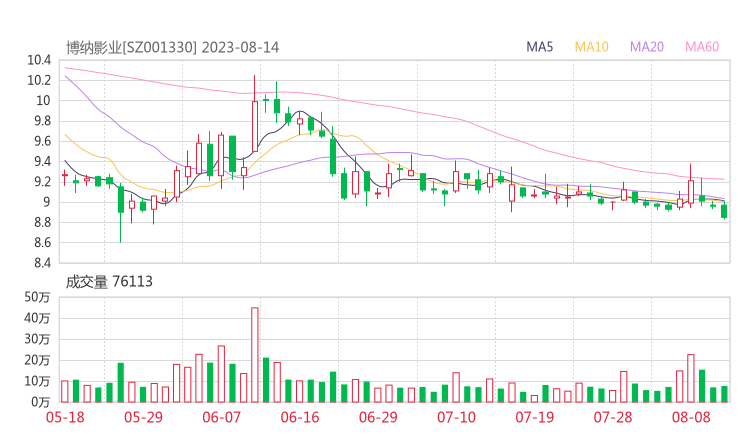
Task: Click the 9.8 price axis label
Action: coord(42,121)
